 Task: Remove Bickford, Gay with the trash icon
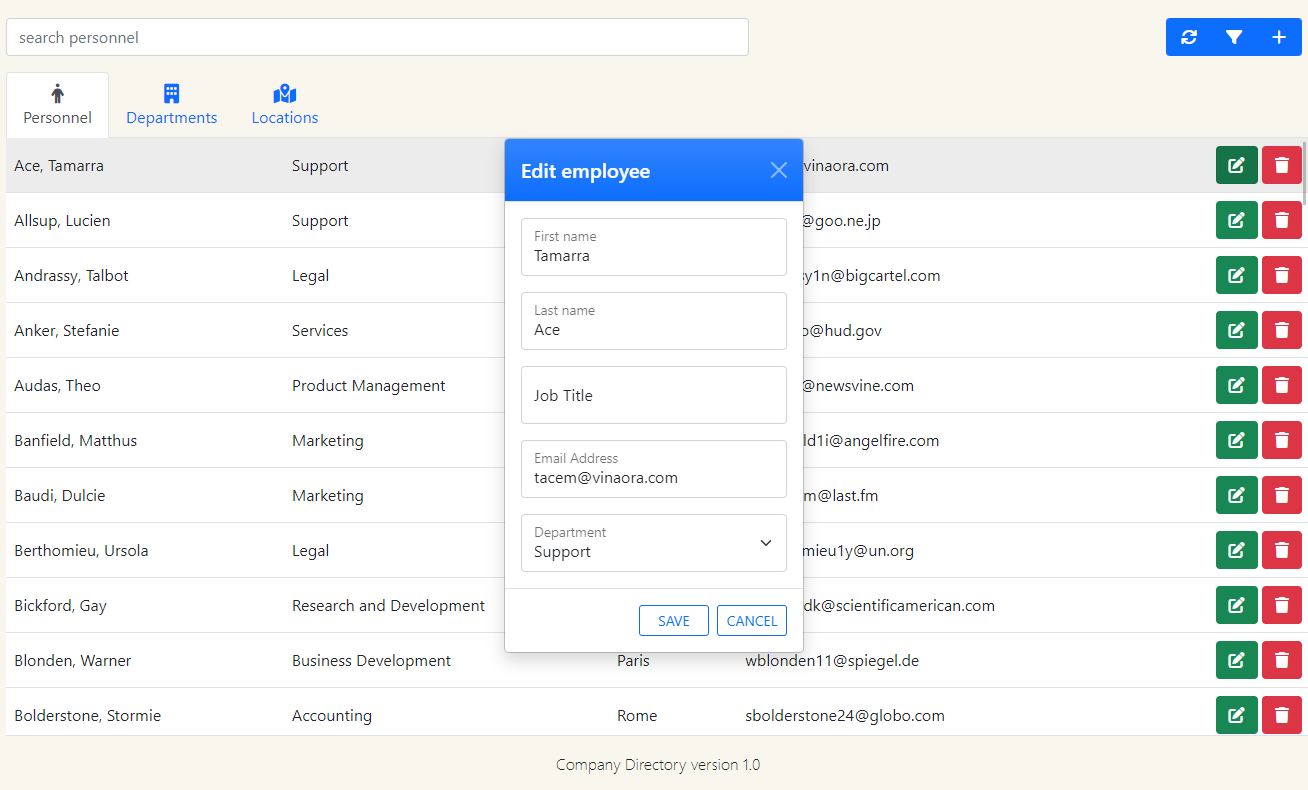click(1281, 605)
